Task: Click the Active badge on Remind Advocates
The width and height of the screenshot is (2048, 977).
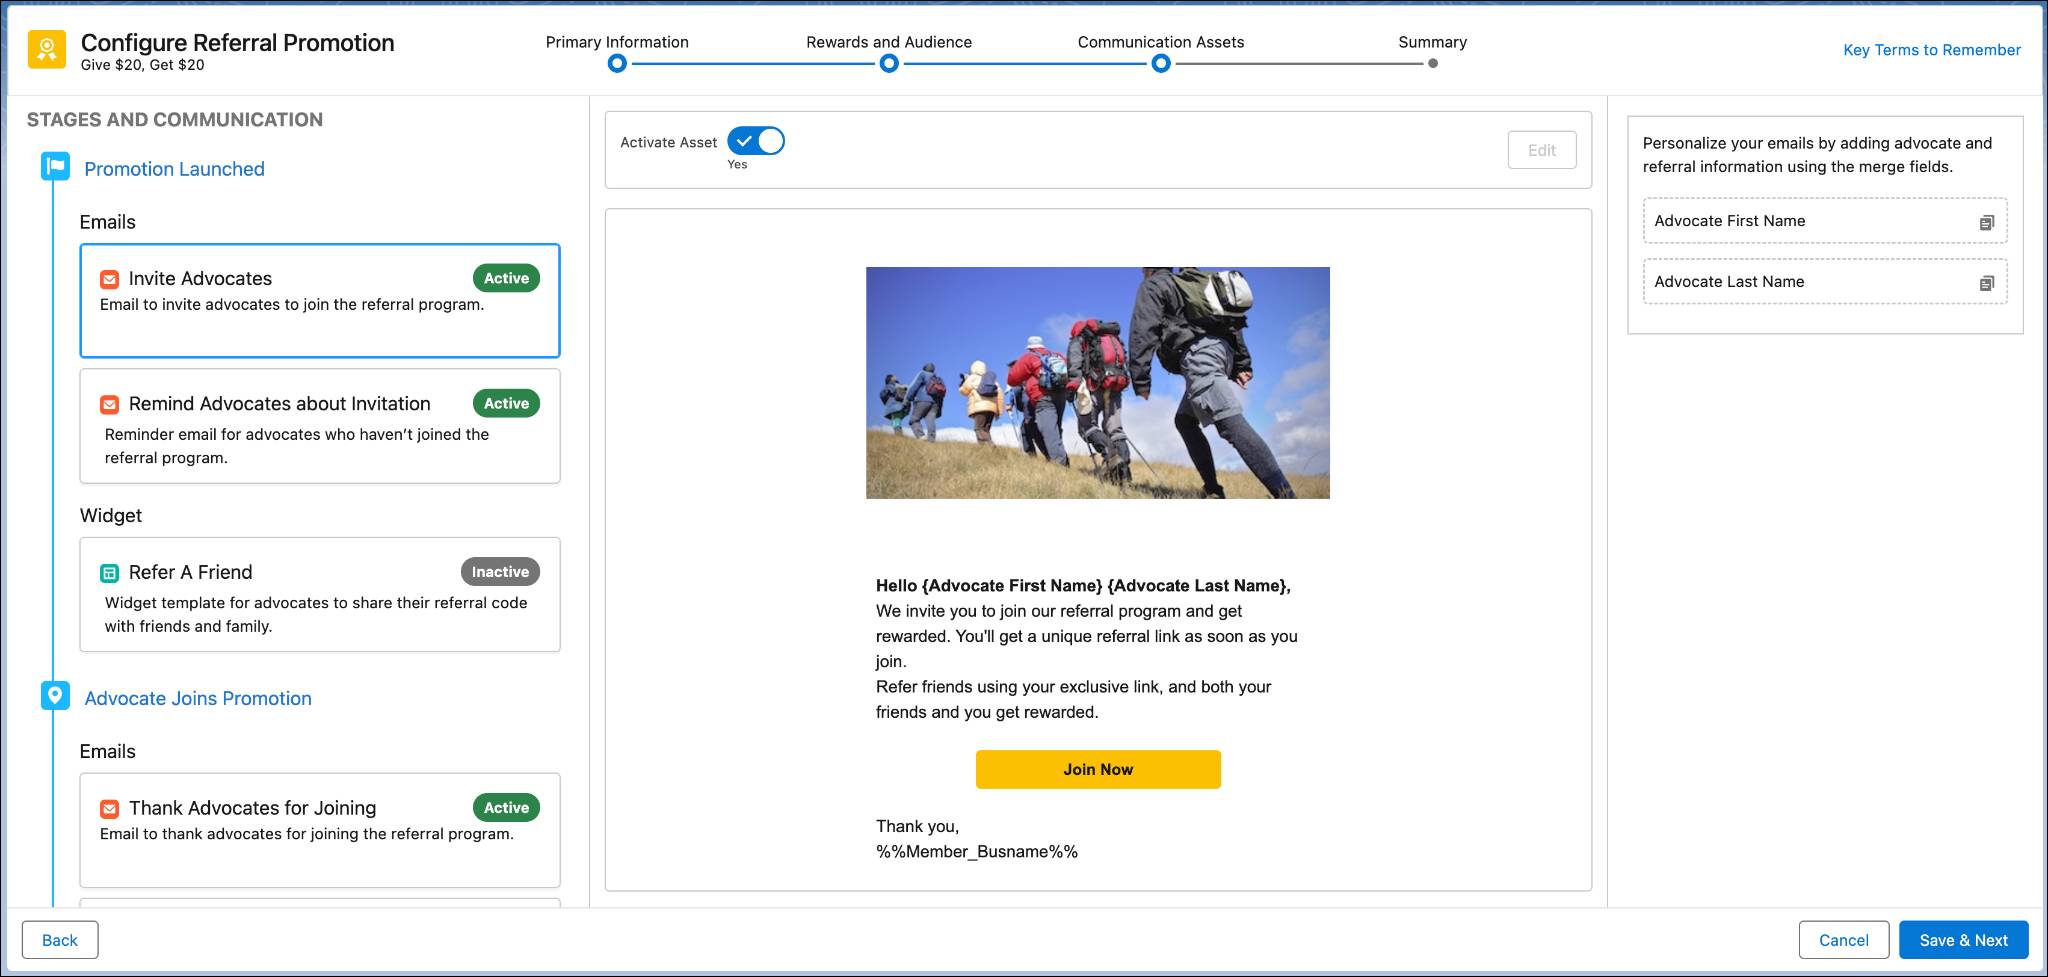Action: tap(506, 403)
